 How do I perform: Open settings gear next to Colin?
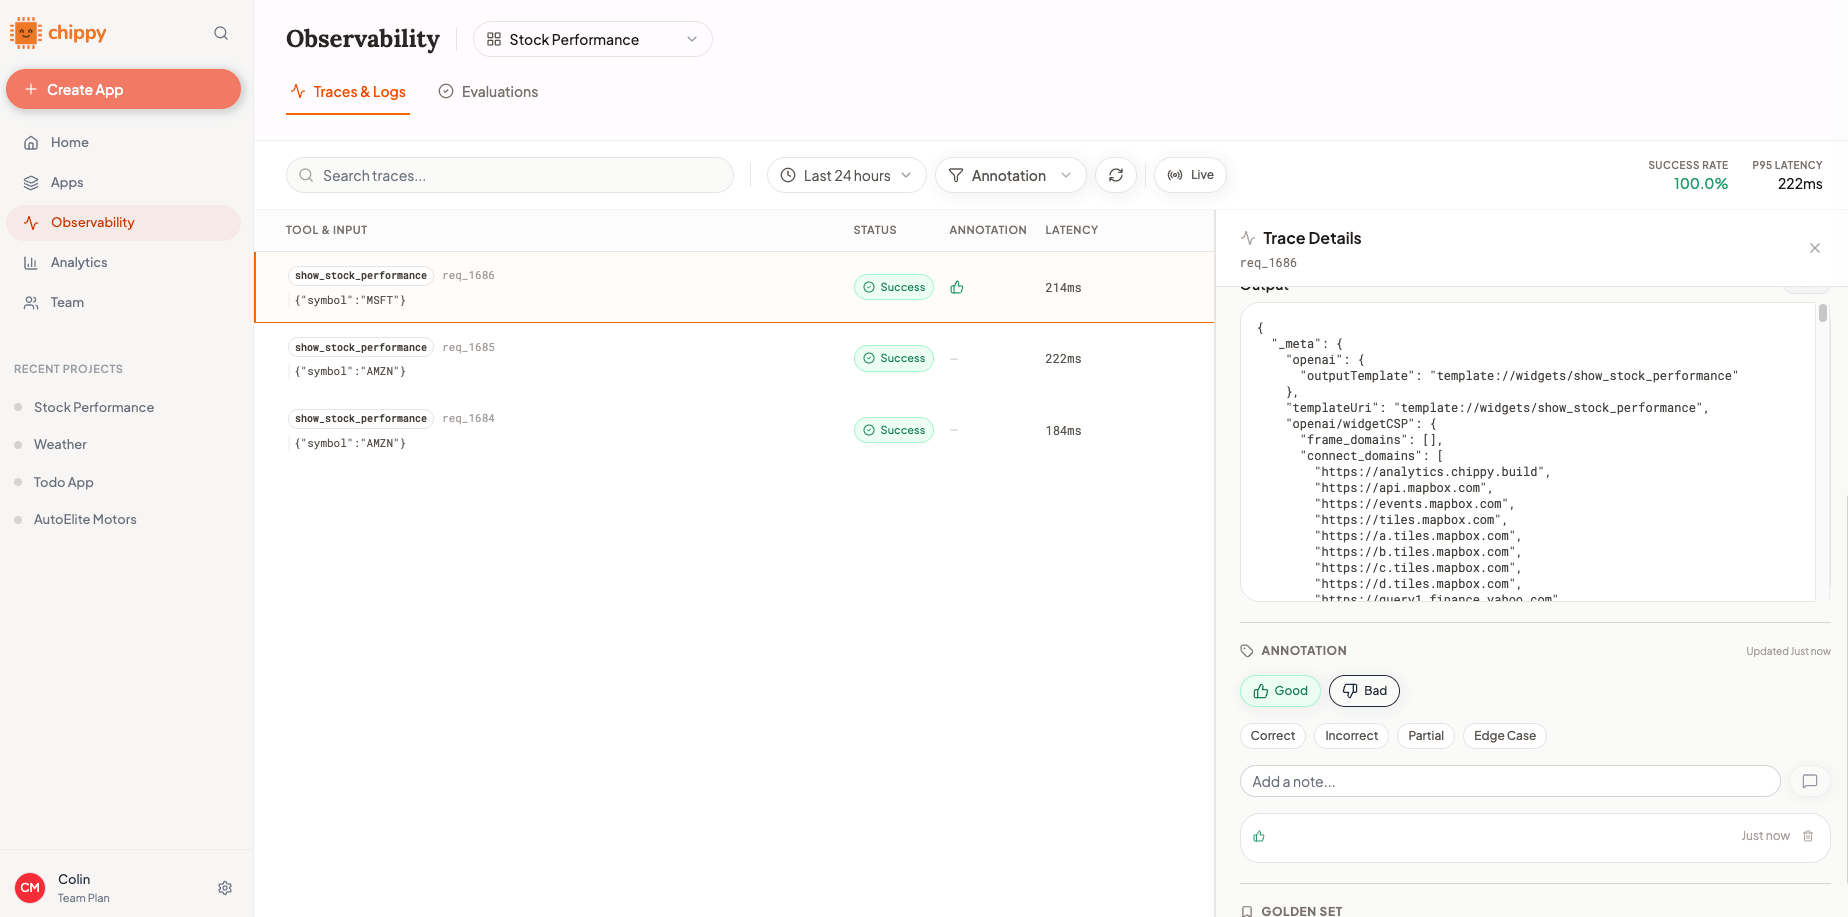point(225,888)
